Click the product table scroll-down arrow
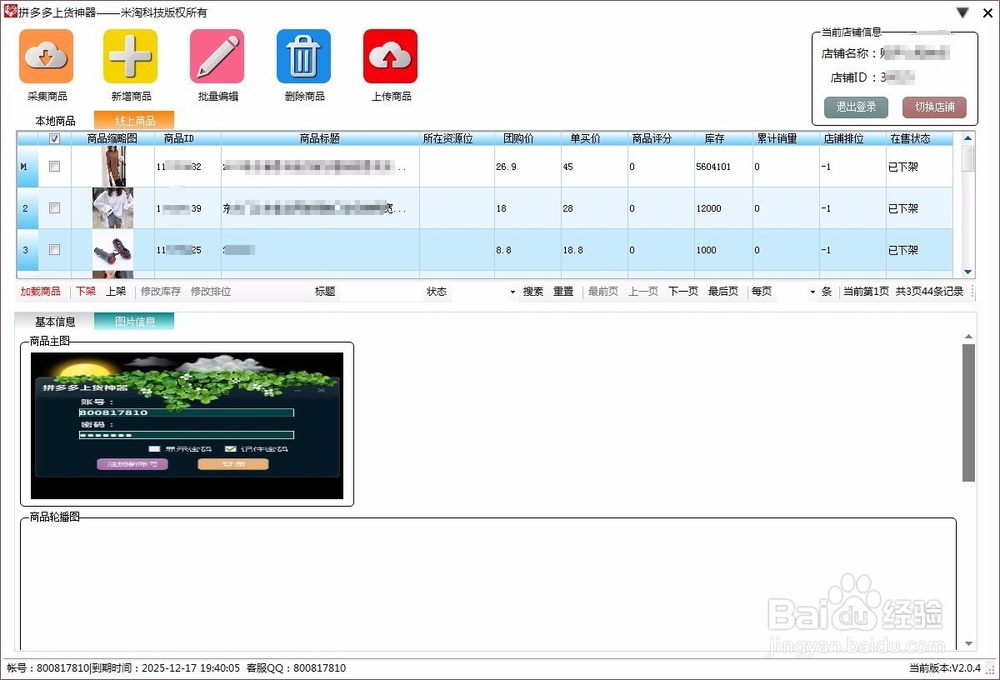 pos(968,272)
